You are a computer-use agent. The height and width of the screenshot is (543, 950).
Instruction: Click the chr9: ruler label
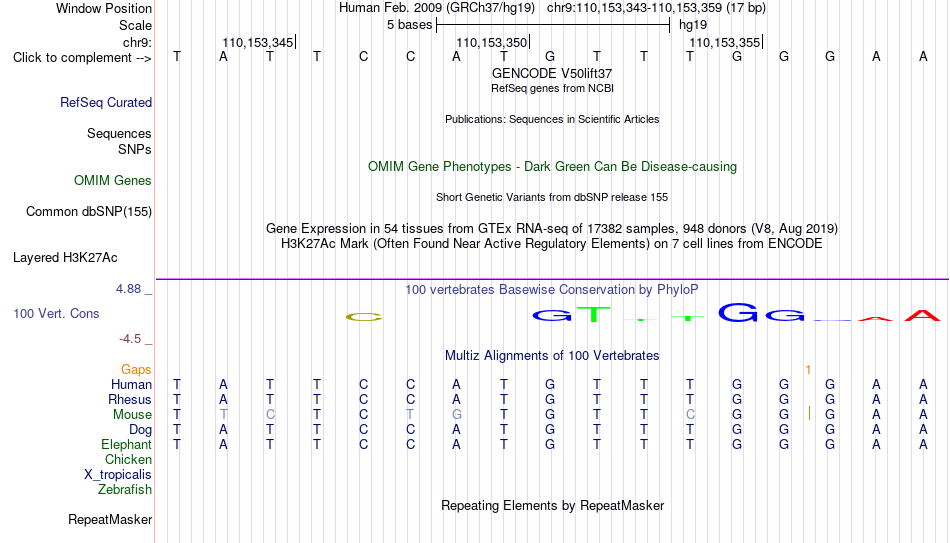point(137,42)
